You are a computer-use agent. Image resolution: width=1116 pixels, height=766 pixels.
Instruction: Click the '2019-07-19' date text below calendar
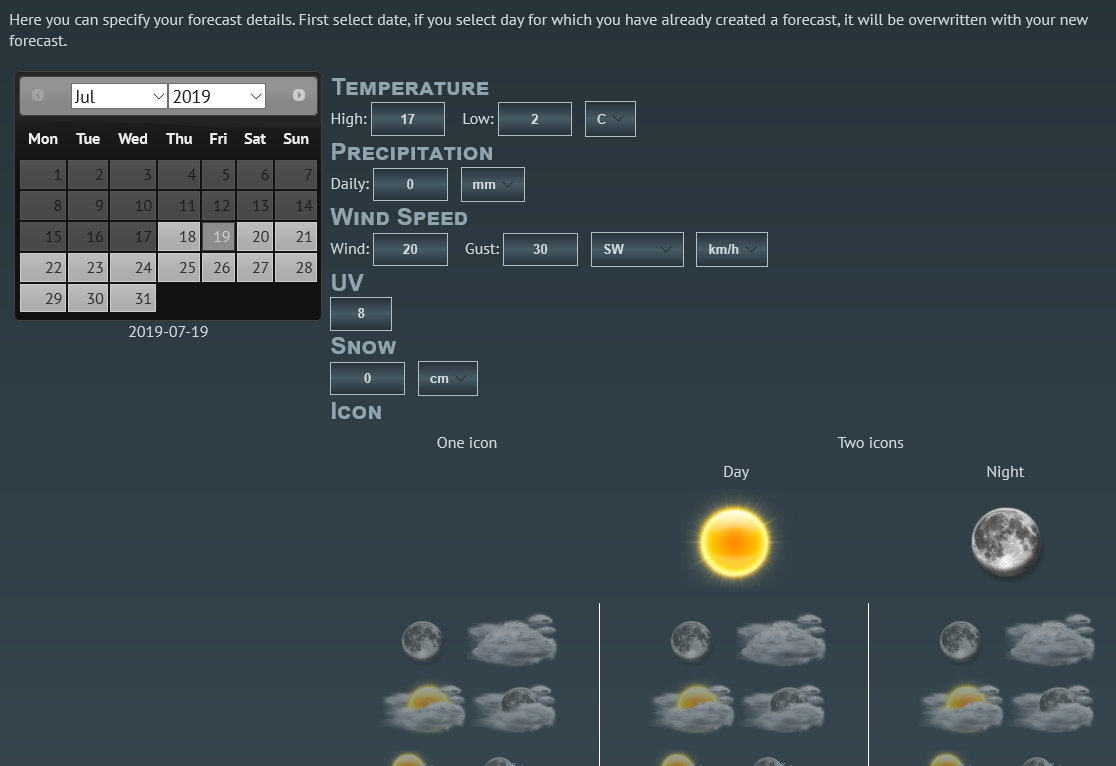coord(168,332)
